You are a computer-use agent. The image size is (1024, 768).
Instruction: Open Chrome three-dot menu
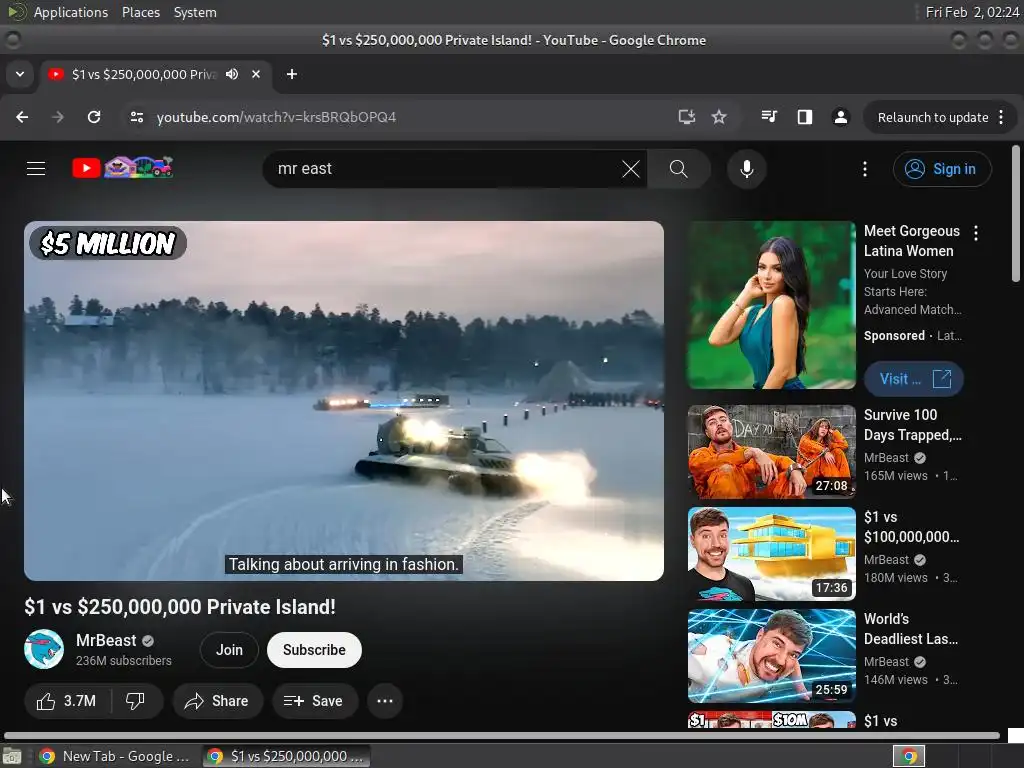[1001, 118]
